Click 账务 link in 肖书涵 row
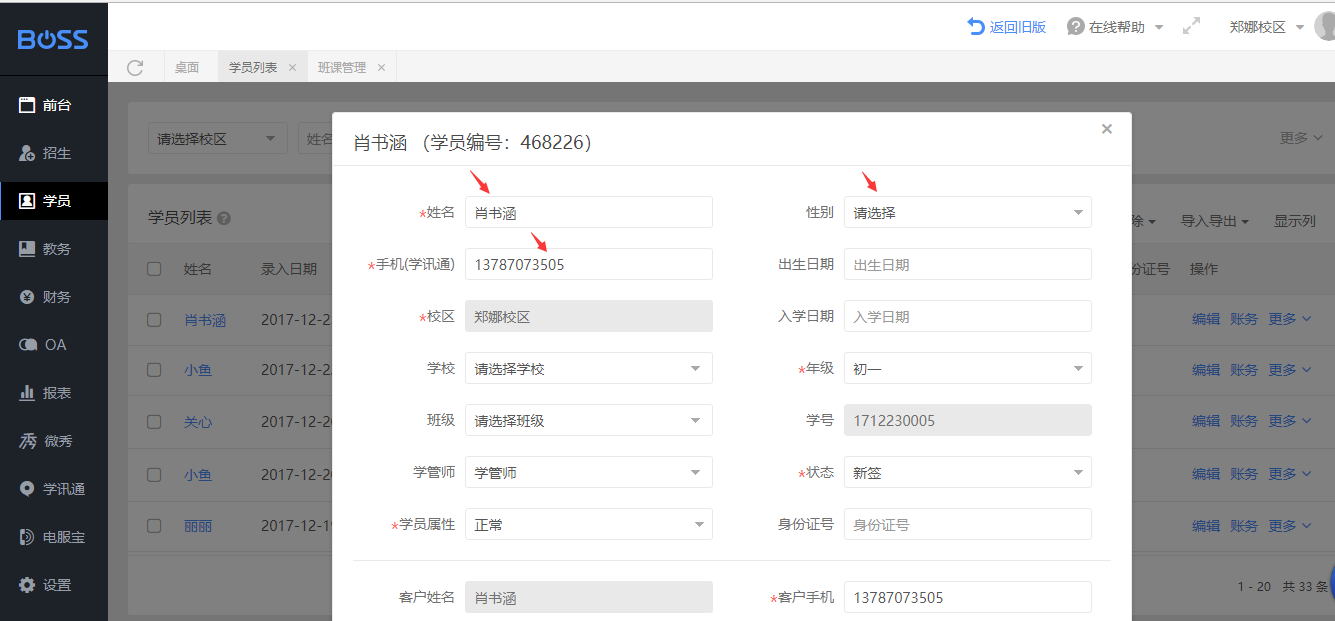This screenshot has width=1335, height=621. [1244, 319]
